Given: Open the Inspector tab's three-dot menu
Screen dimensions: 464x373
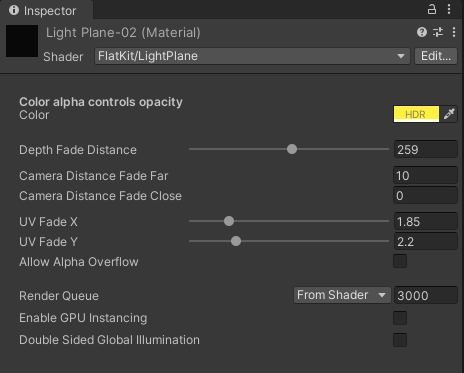Looking at the screenshot, I should click(449, 9).
